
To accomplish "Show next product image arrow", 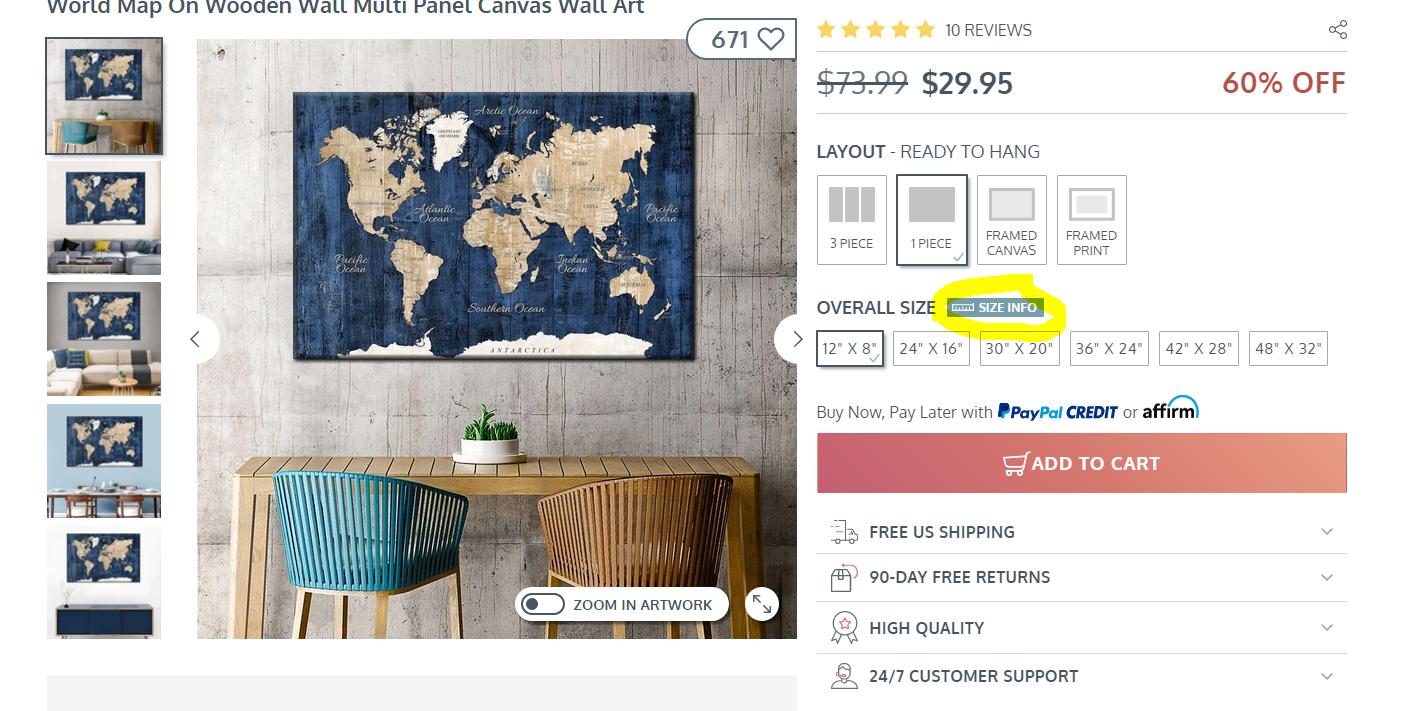I will [x=796, y=339].
